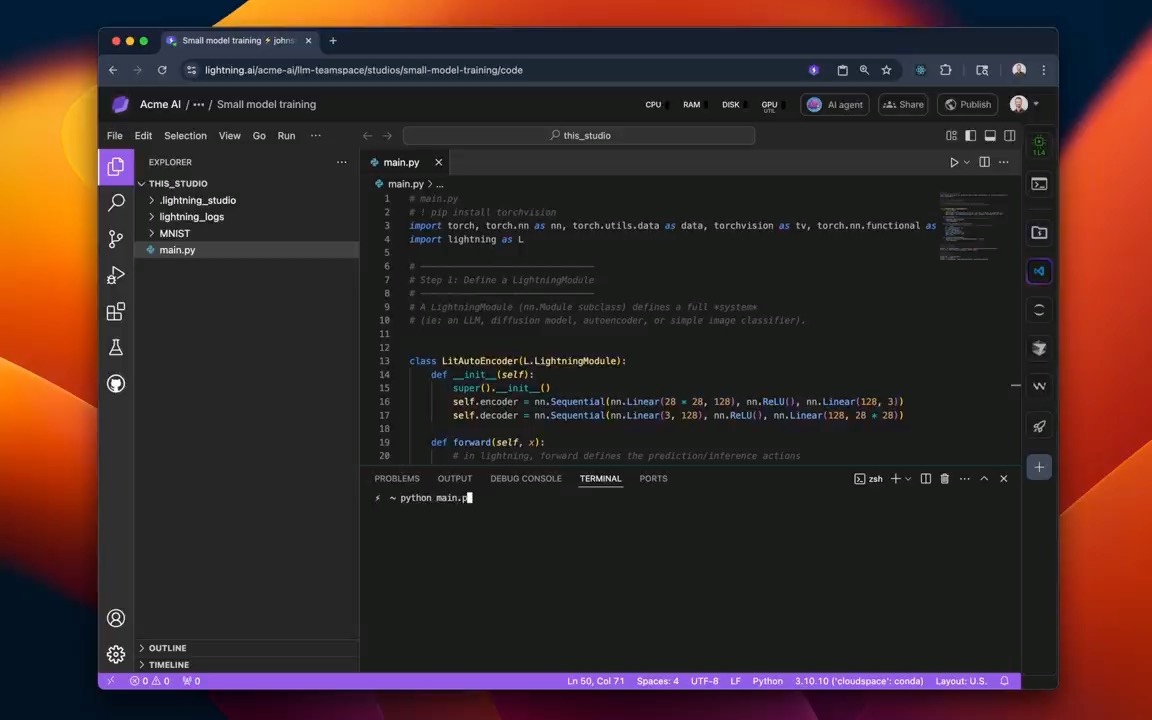This screenshot has height=720, width=1152.
Task: Open the Manage gear settings
Action: tap(115, 654)
